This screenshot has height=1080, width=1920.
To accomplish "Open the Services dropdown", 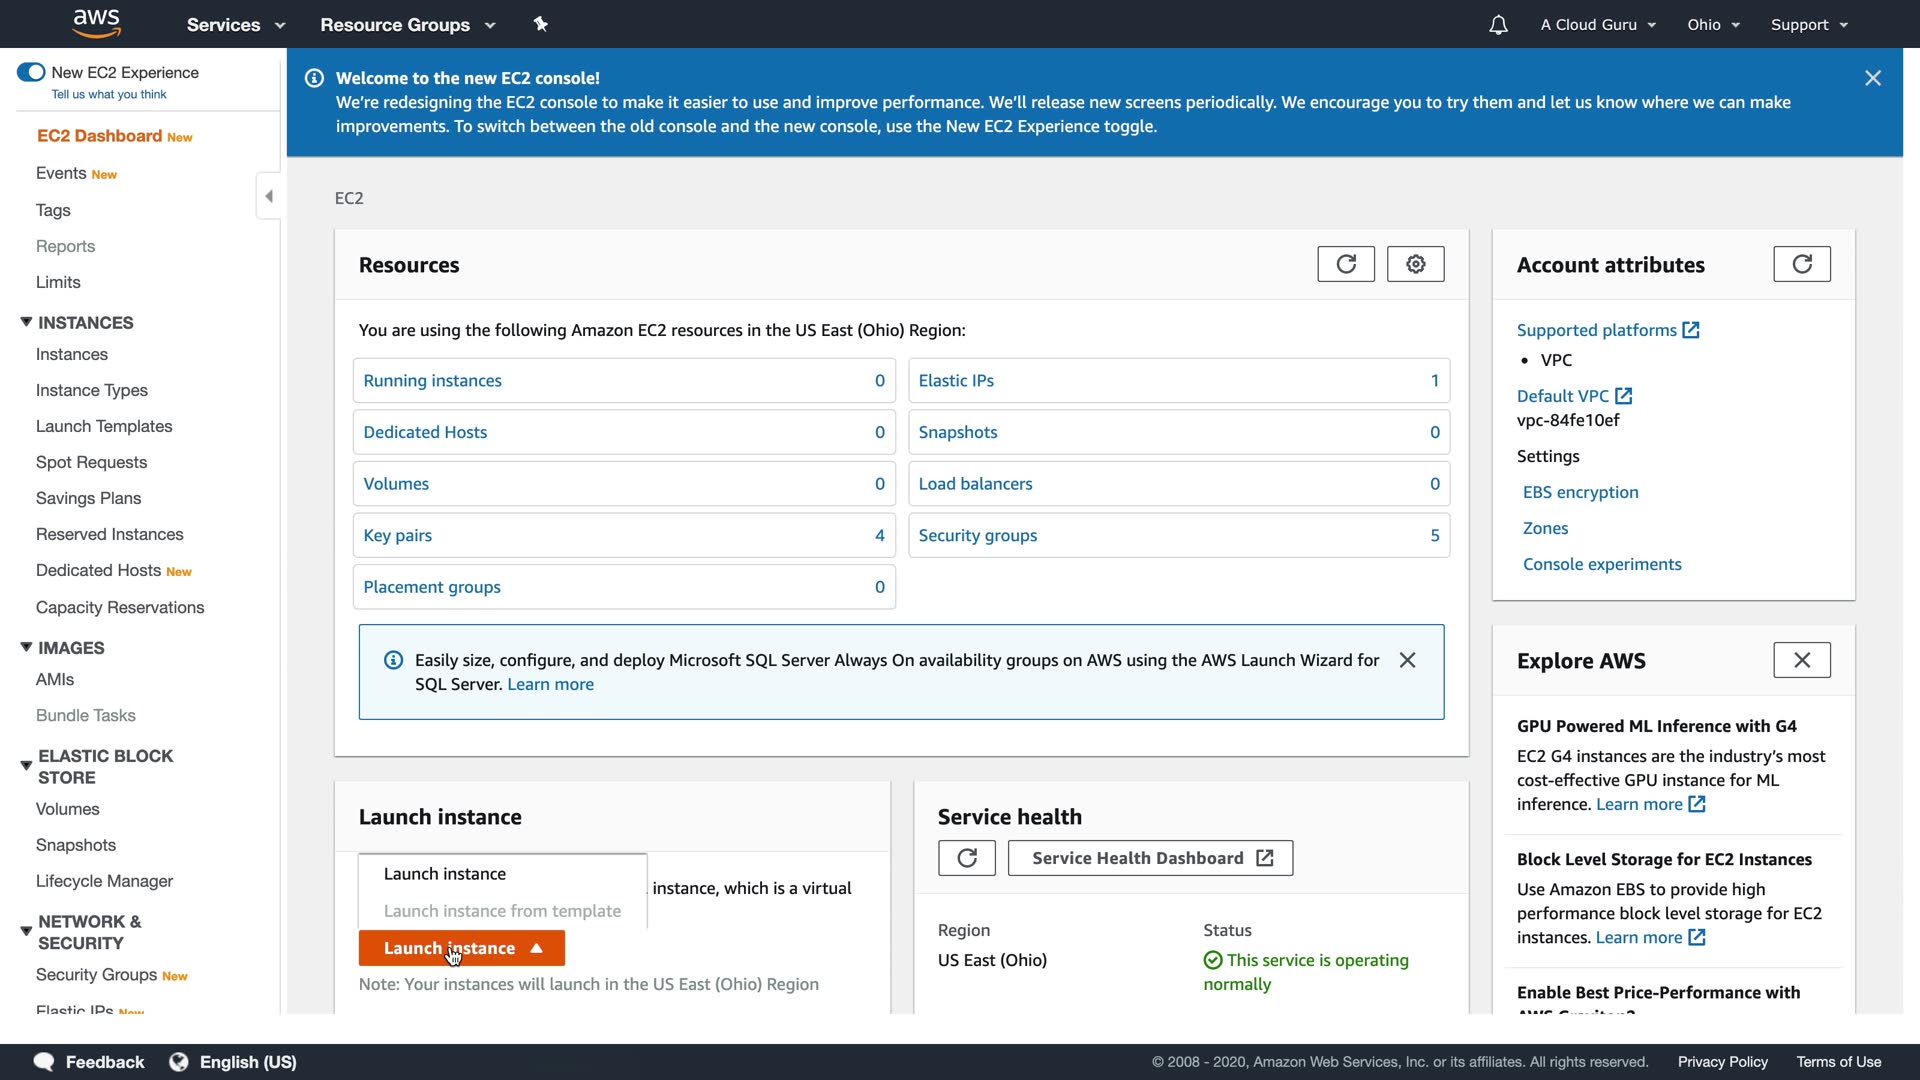I will [235, 25].
